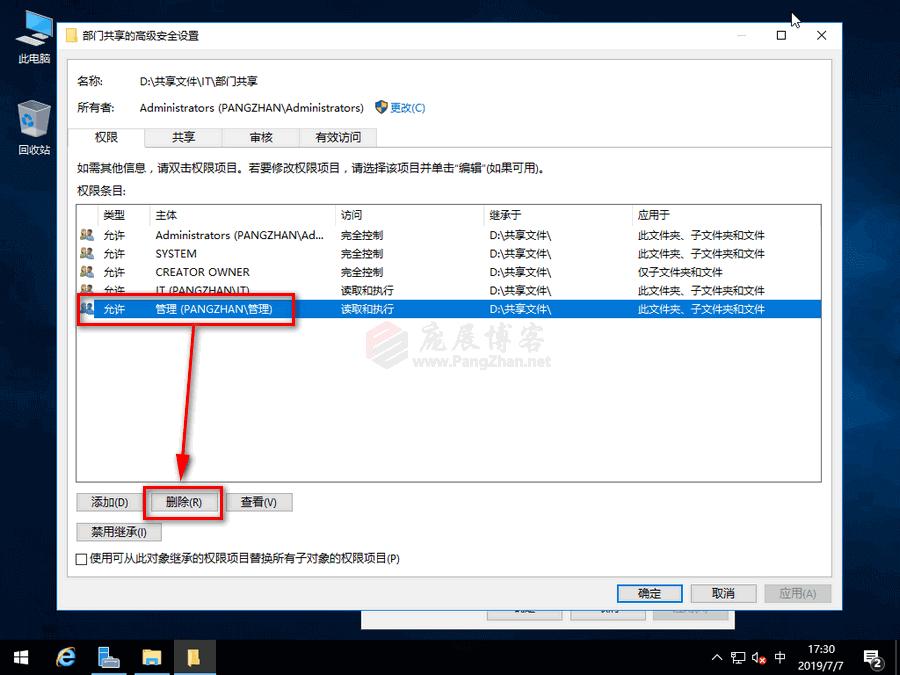Click the 删除(R) button
This screenshot has width=900, height=675.
click(183, 502)
